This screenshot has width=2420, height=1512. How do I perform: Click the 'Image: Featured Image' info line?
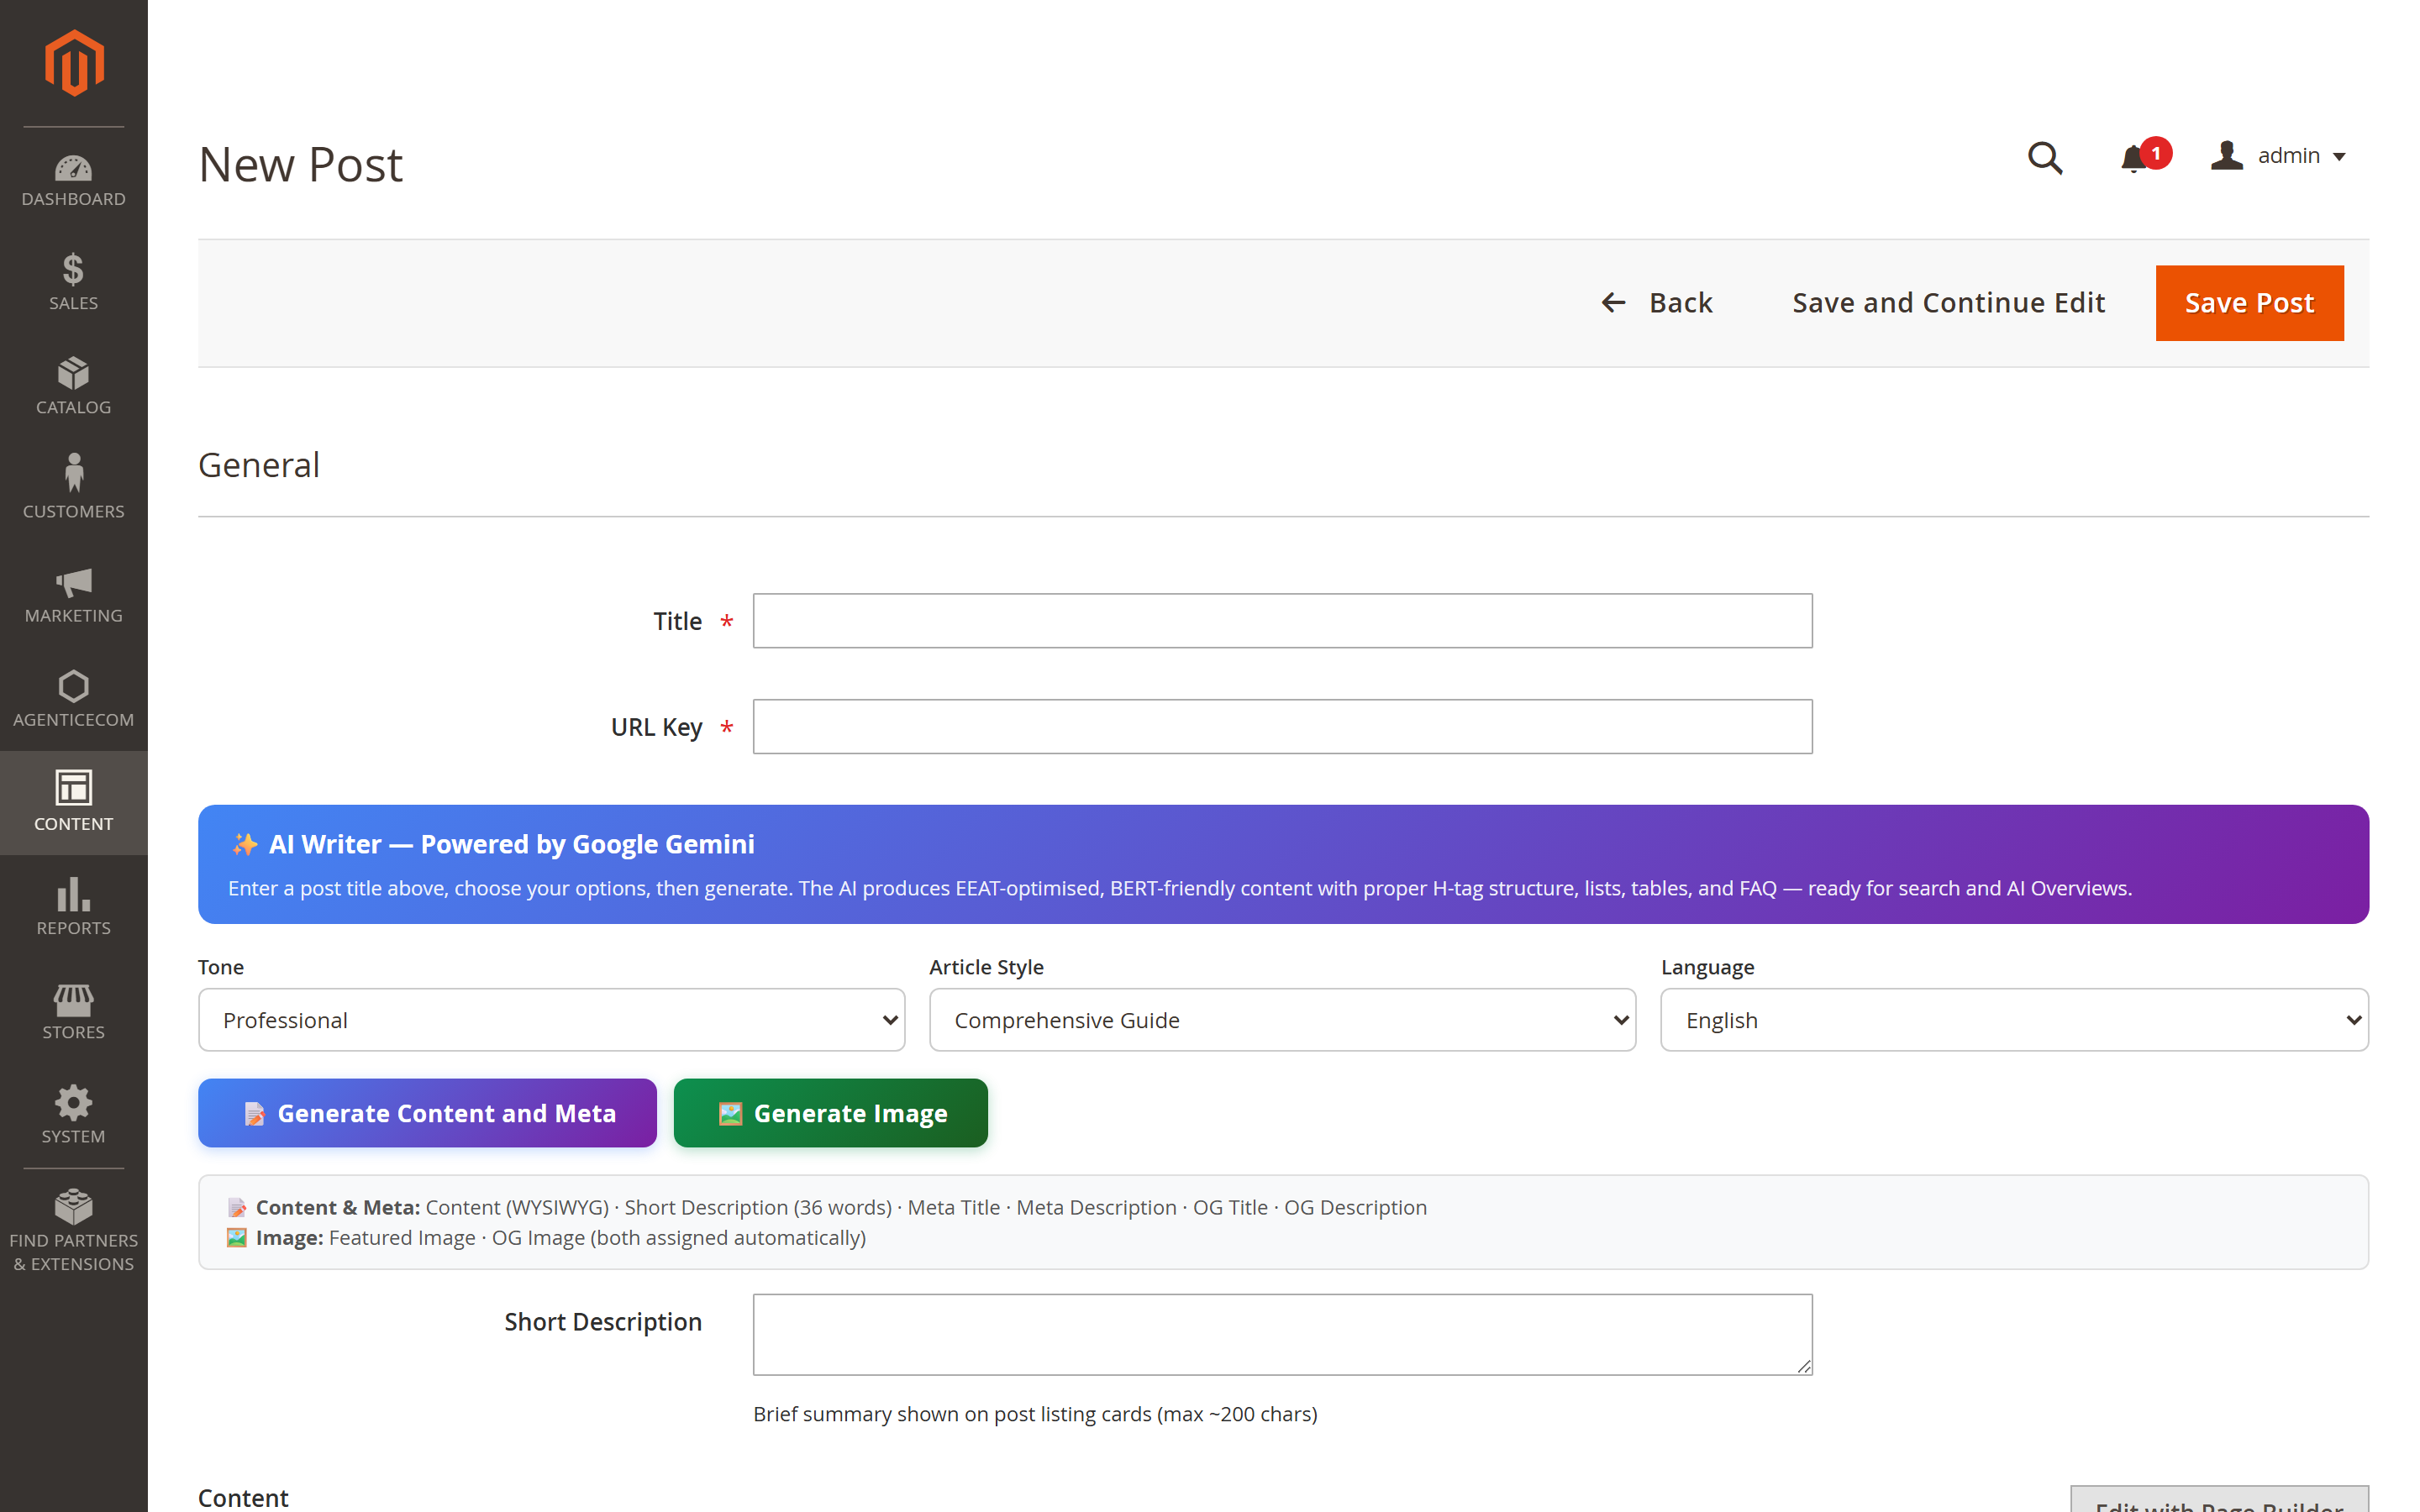click(x=546, y=1238)
